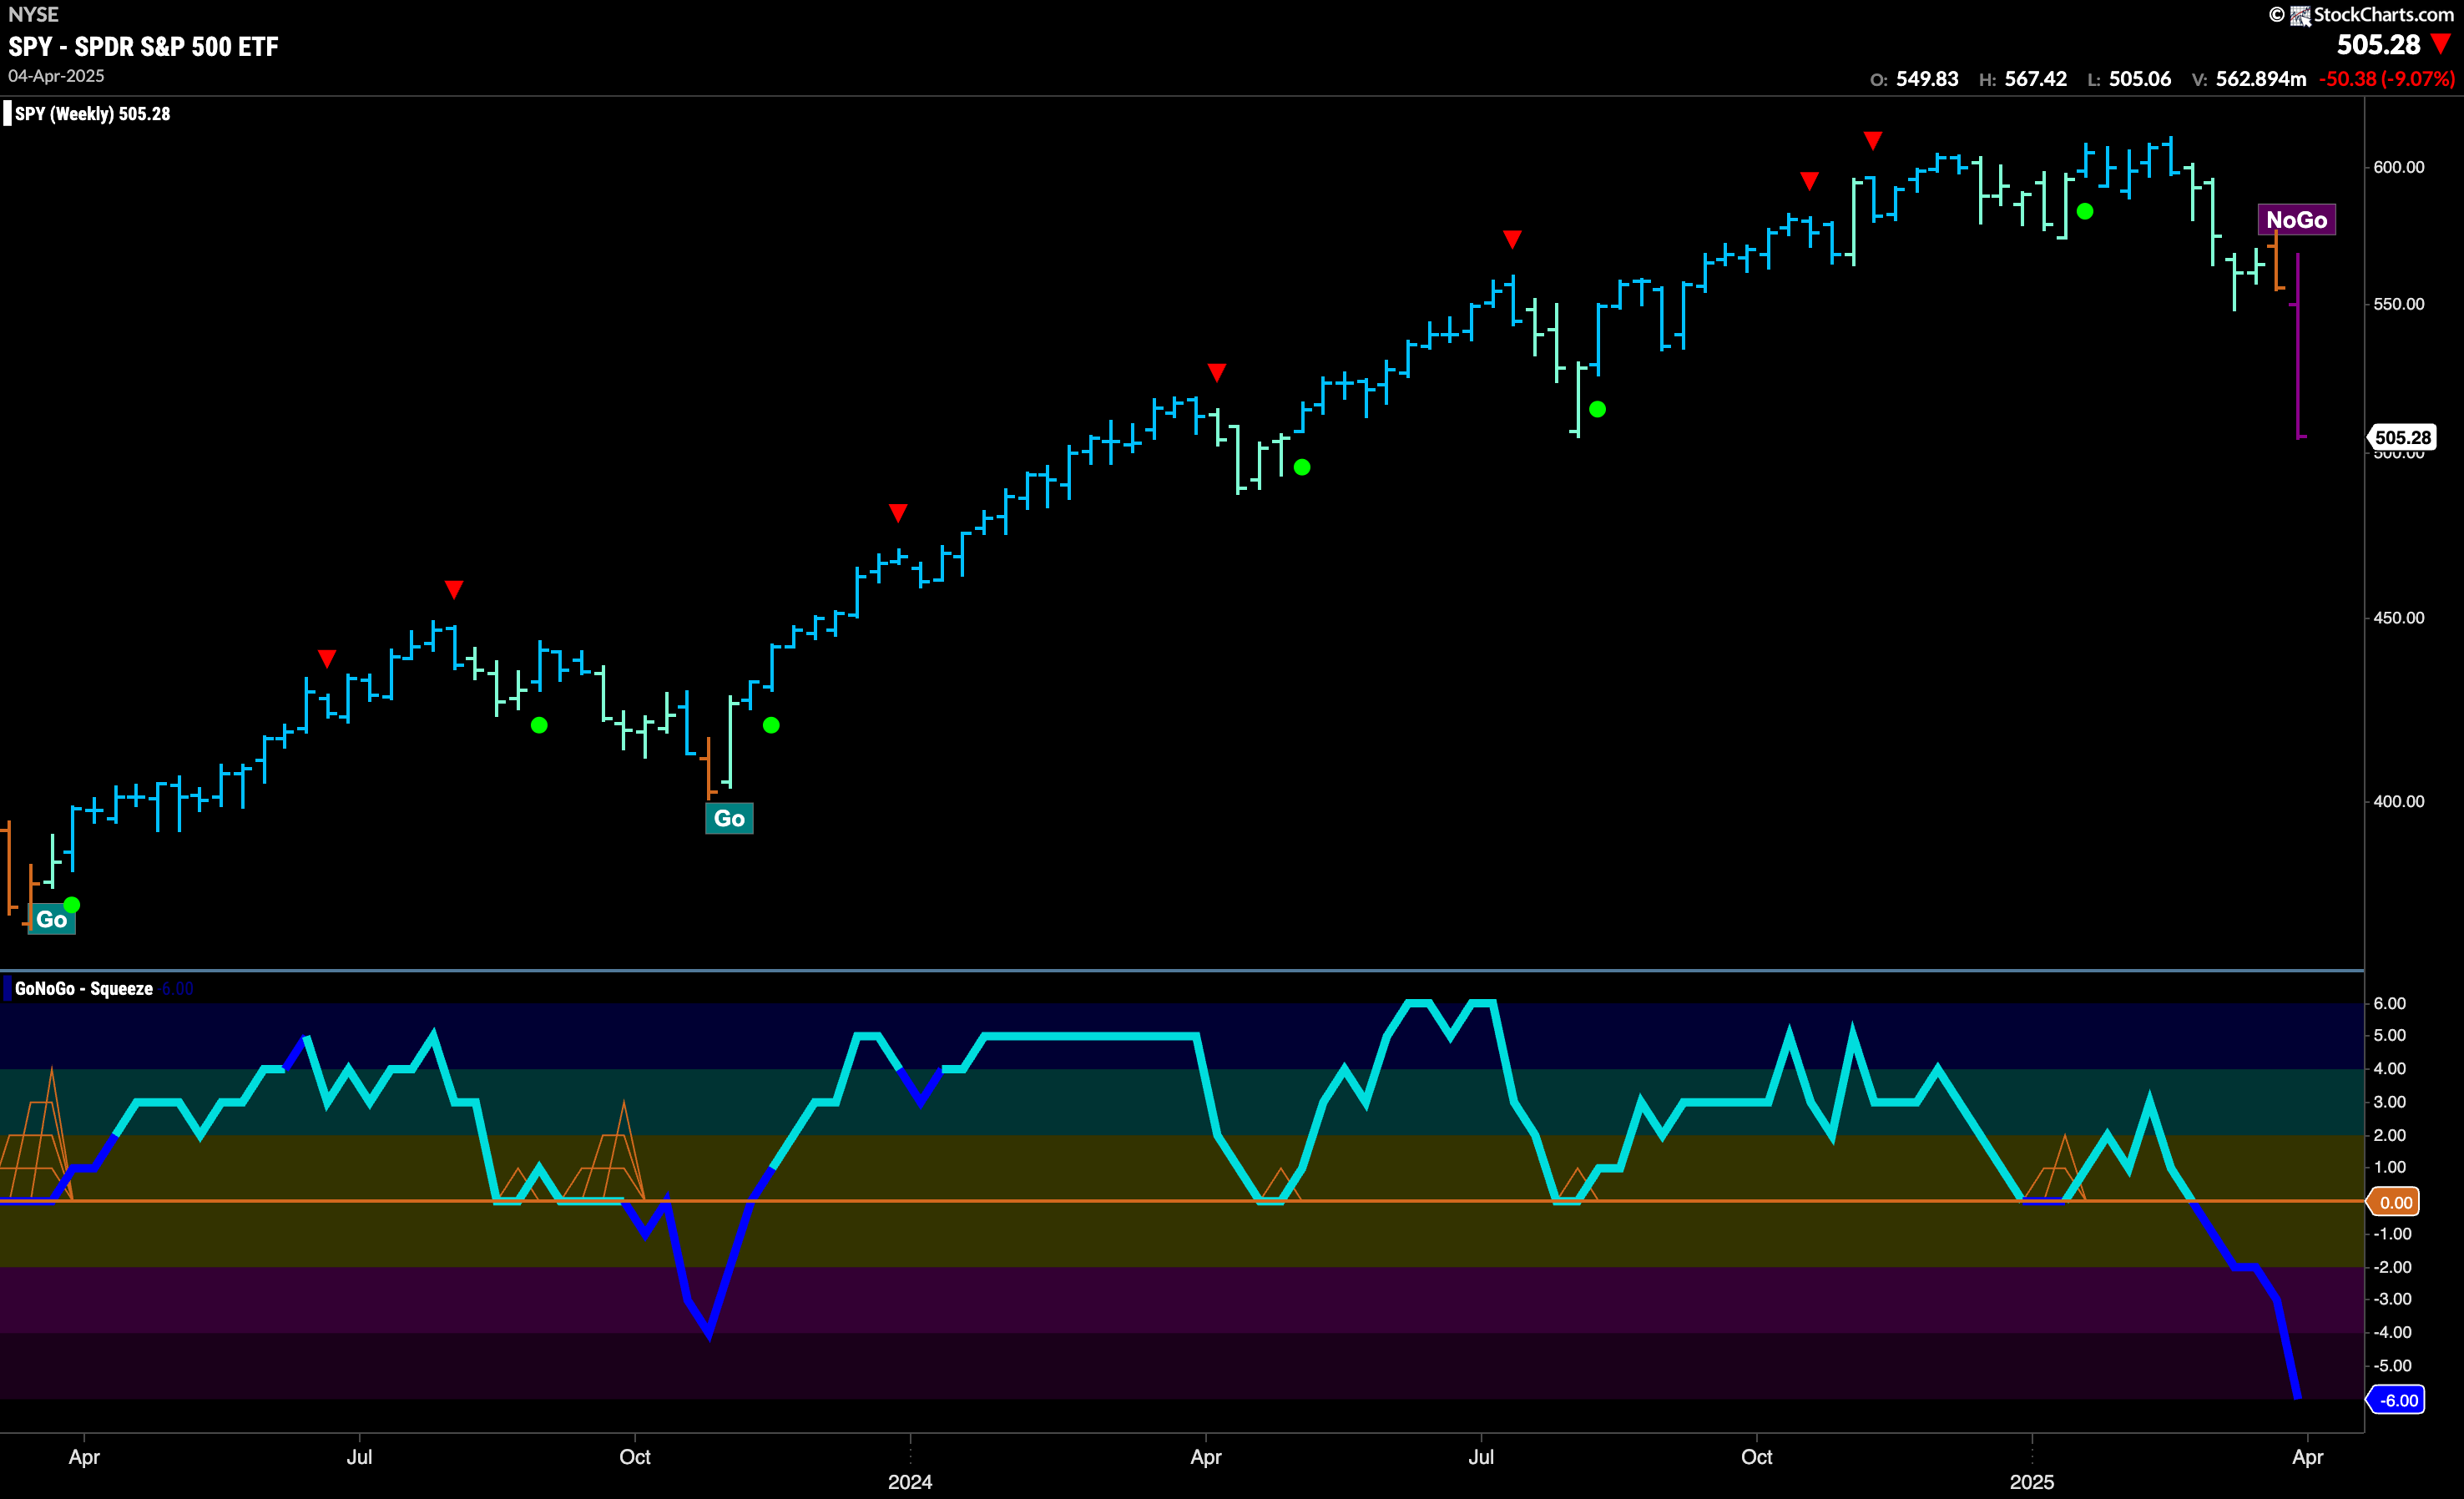Click the red down arrow beside 505.28
Viewport: 2464px width, 1499px height.
2442,45
